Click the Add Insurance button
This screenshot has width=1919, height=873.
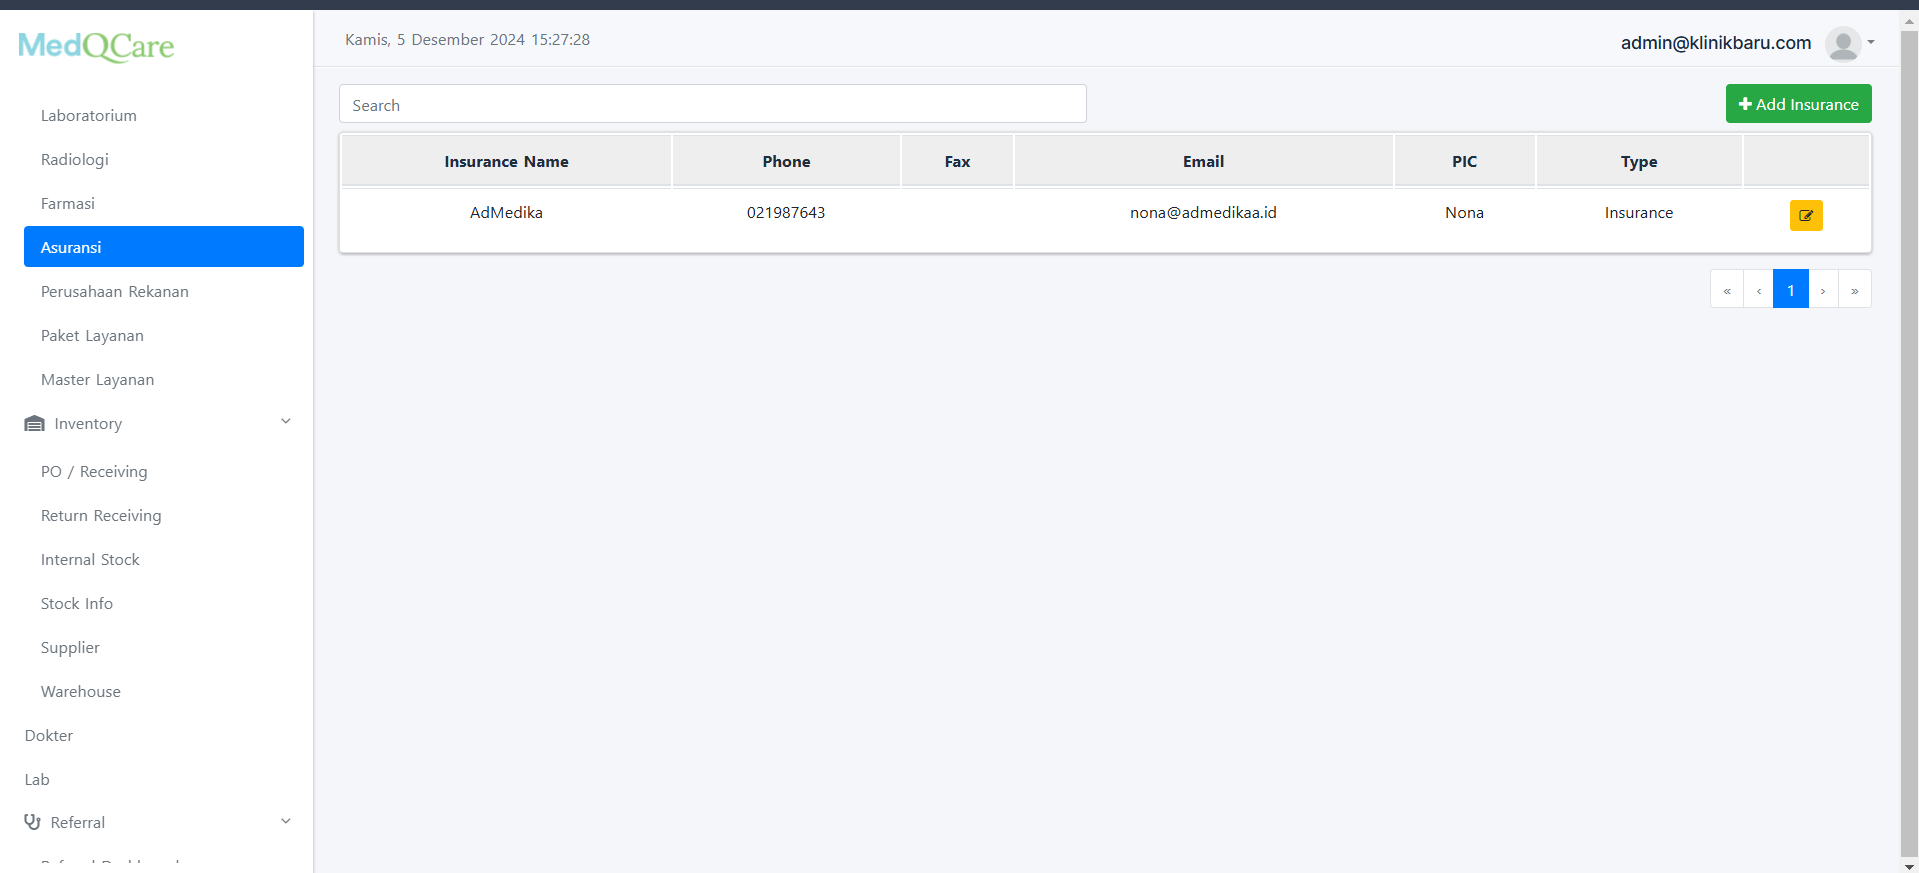pyautogui.click(x=1798, y=104)
